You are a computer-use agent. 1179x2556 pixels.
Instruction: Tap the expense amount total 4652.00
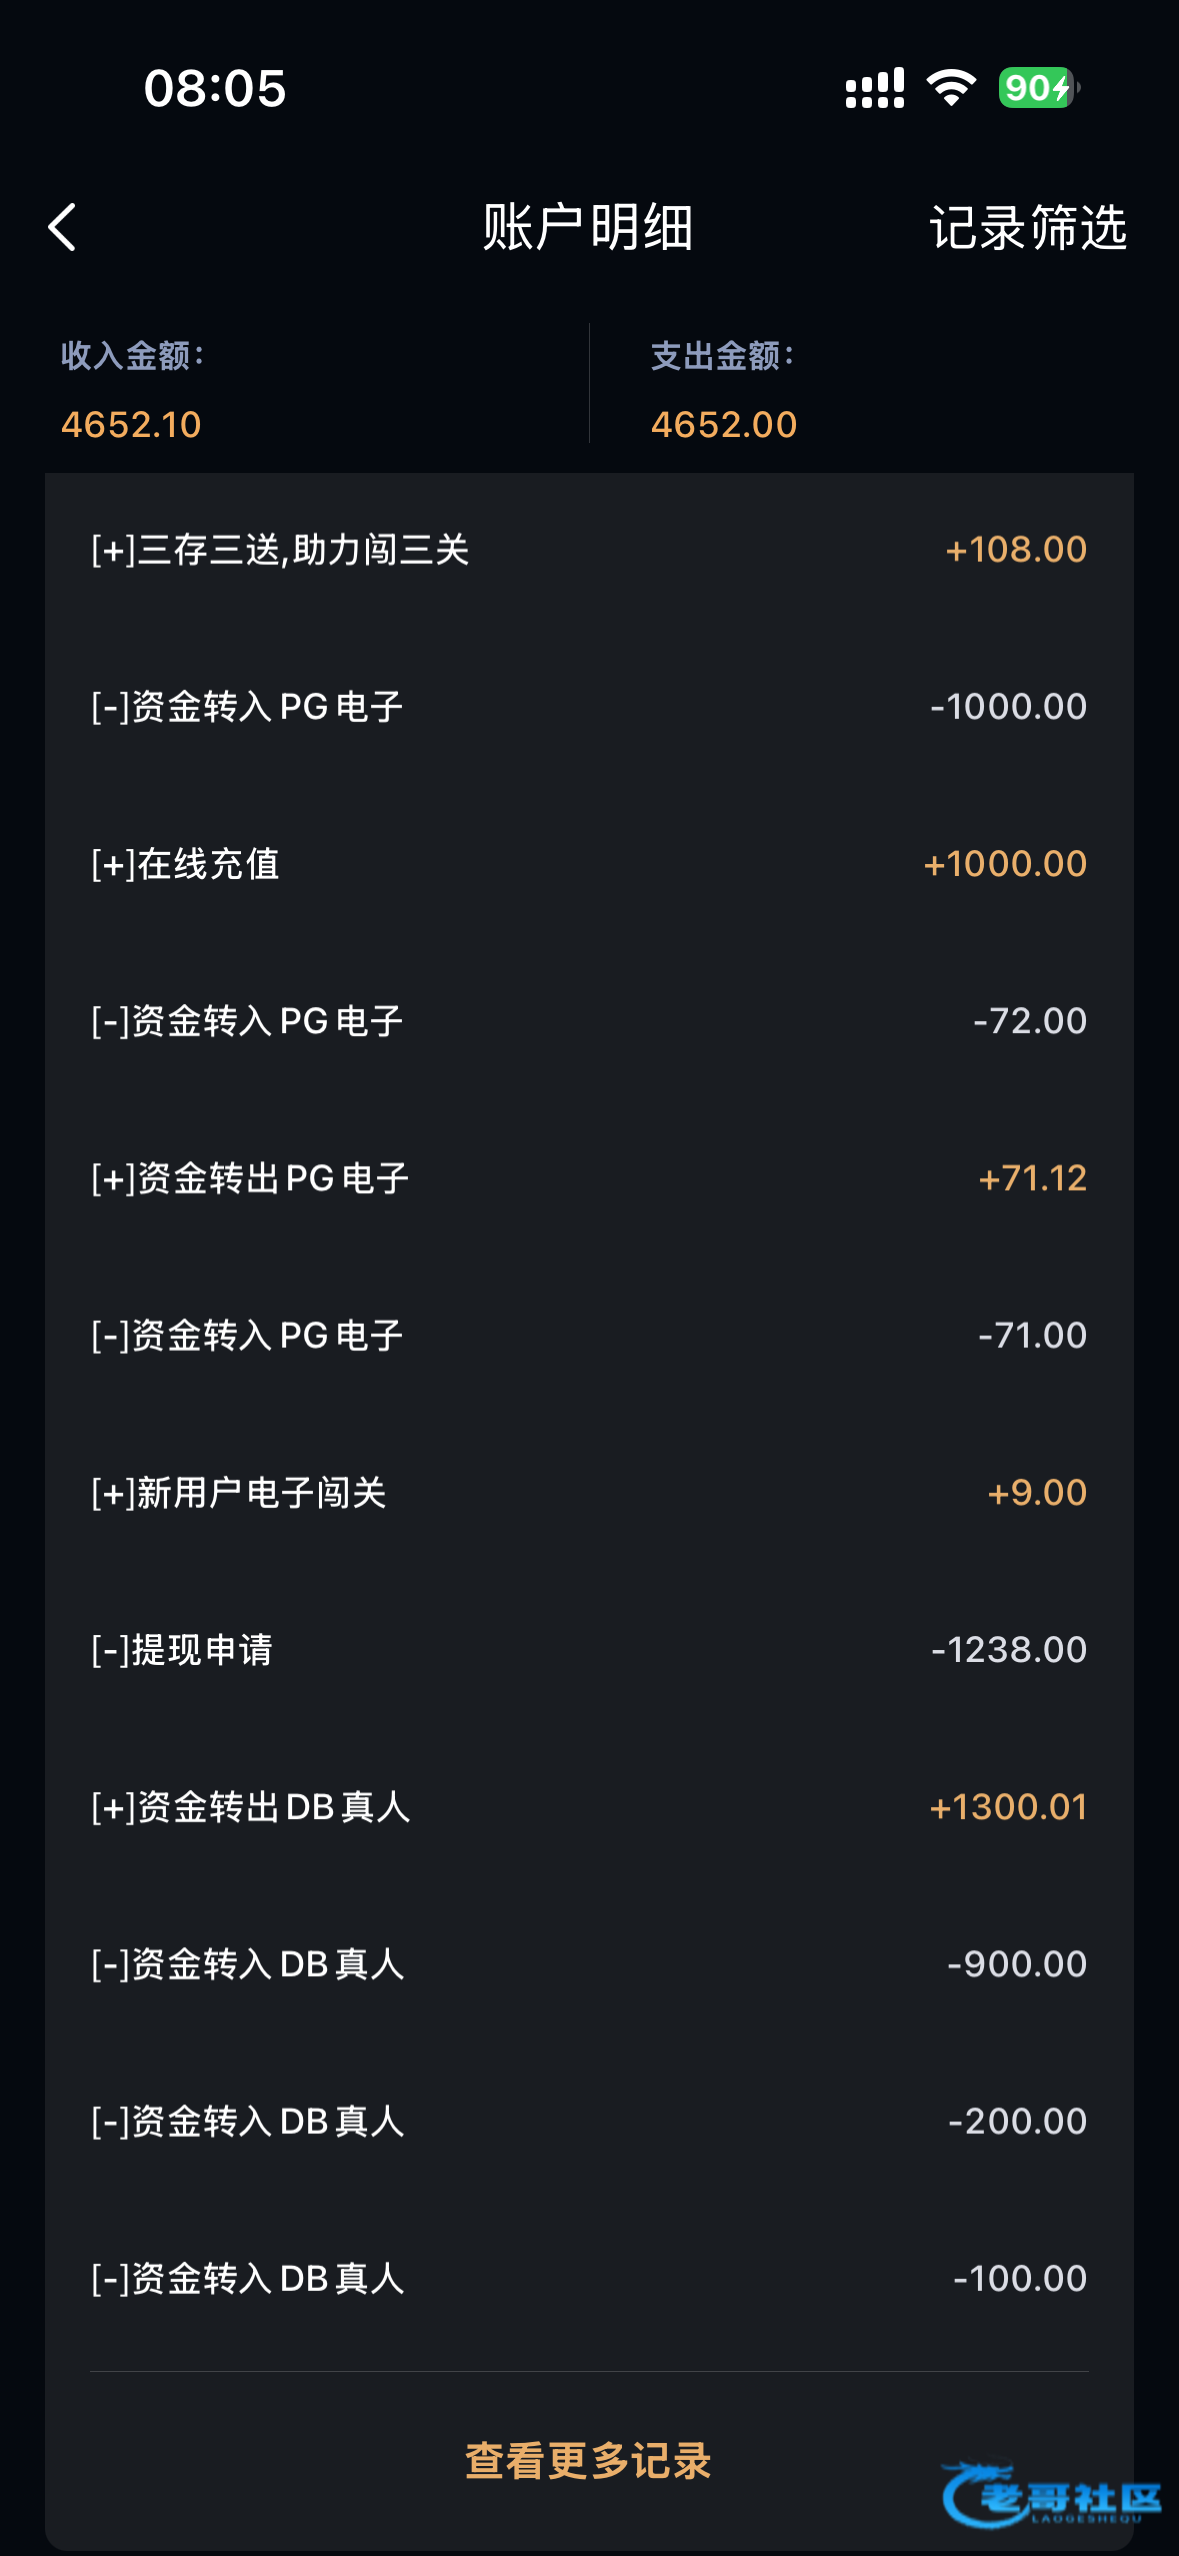coord(724,425)
